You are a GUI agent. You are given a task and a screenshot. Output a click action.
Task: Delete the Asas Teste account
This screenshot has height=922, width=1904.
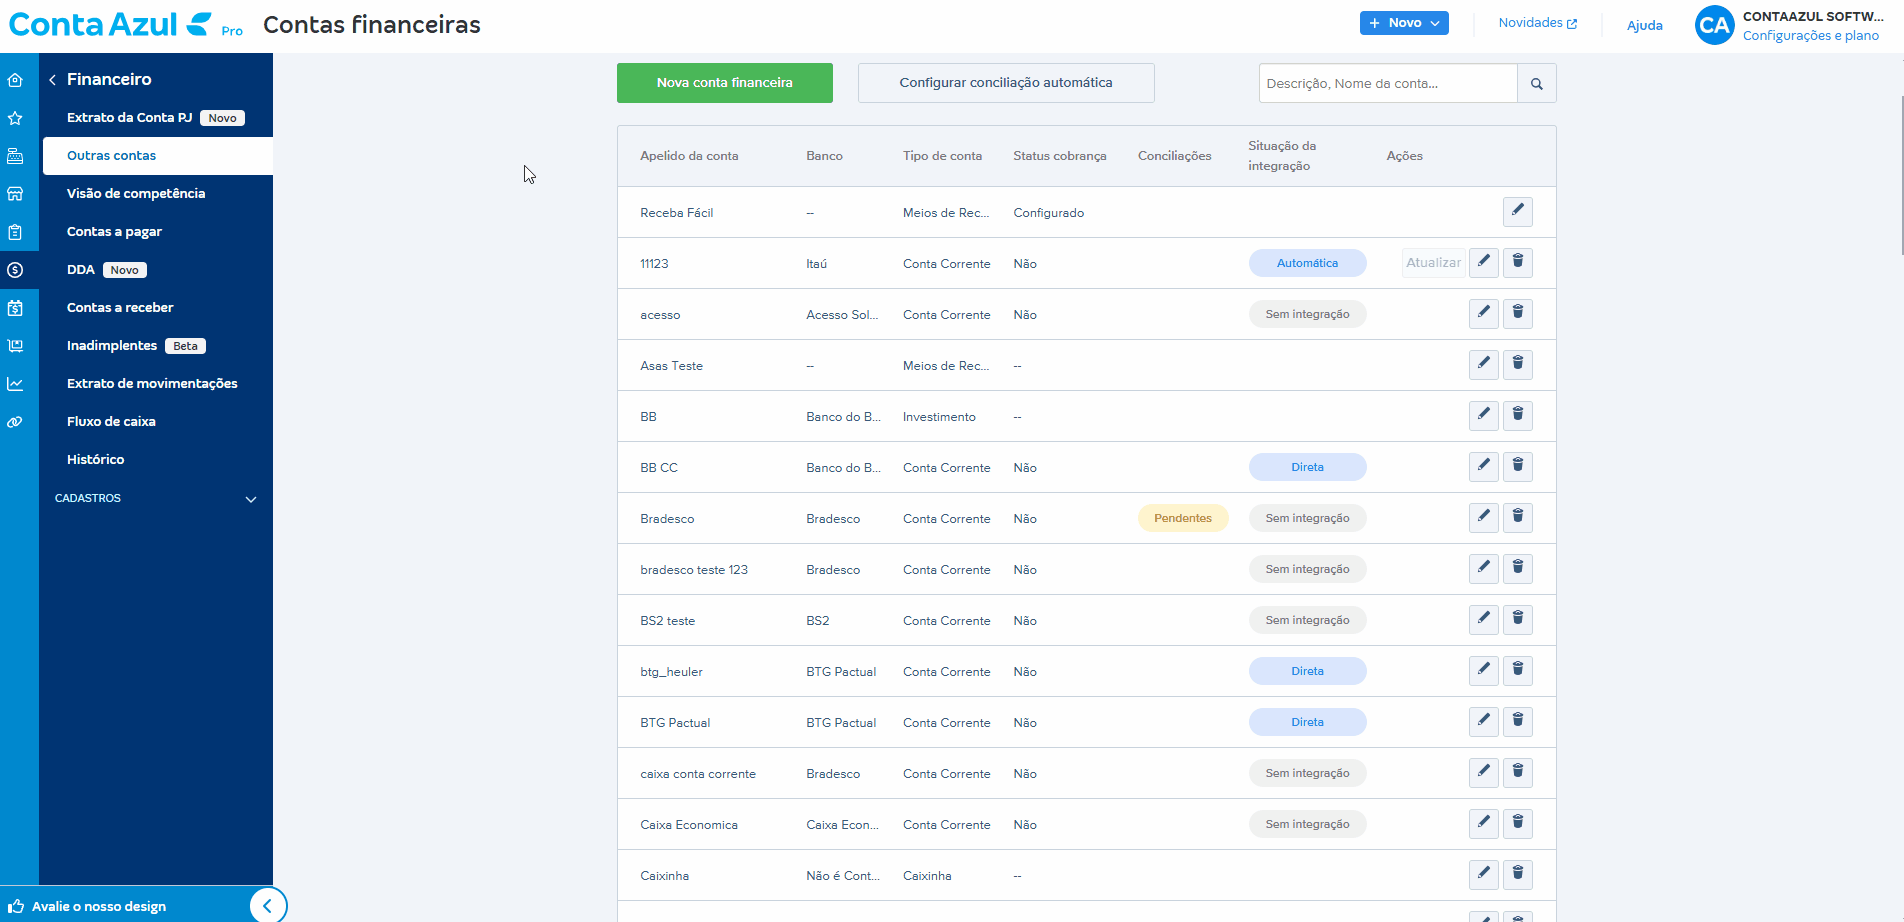(x=1518, y=364)
